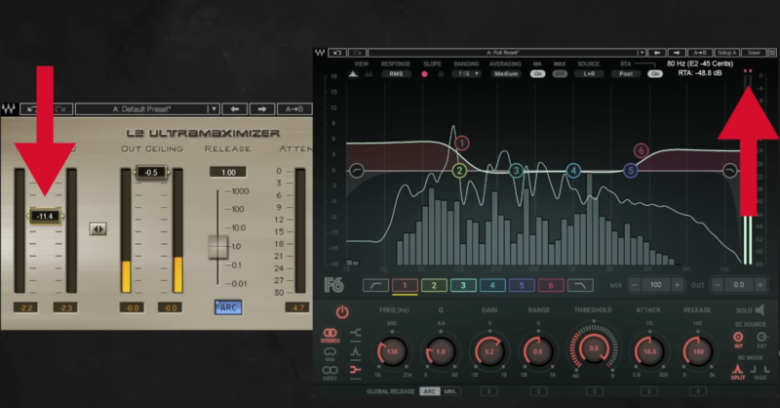Expand L2 preset list dropdown arrow
780x408 pixels.
click(213, 109)
